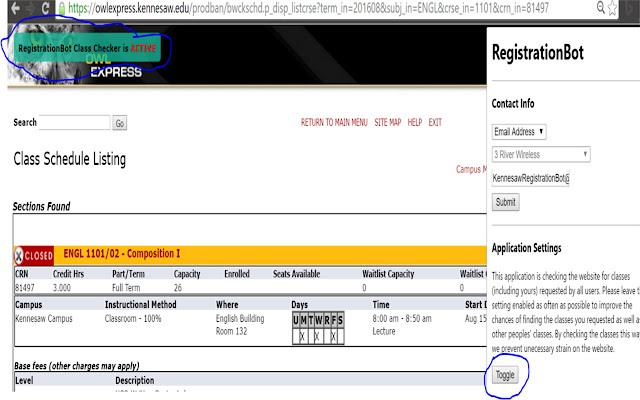Click the KennesawRegistrationBot email field
Screen dimensions: 640x400
pyautogui.click(x=530, y=178)
